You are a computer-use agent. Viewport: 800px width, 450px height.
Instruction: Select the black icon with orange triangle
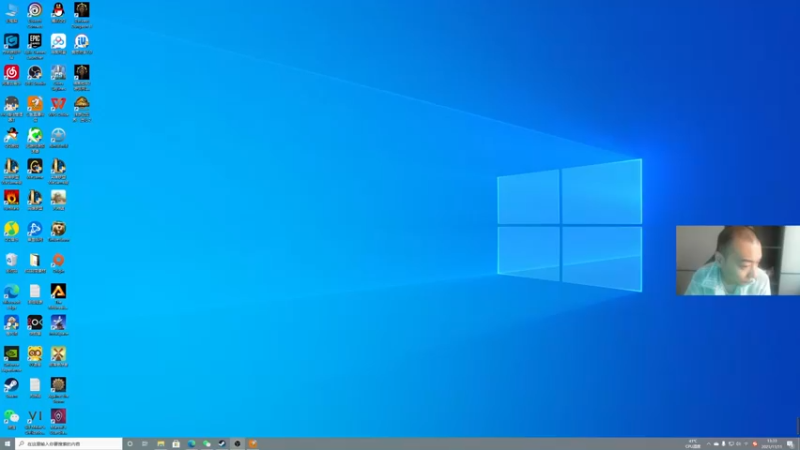point(58,296)
